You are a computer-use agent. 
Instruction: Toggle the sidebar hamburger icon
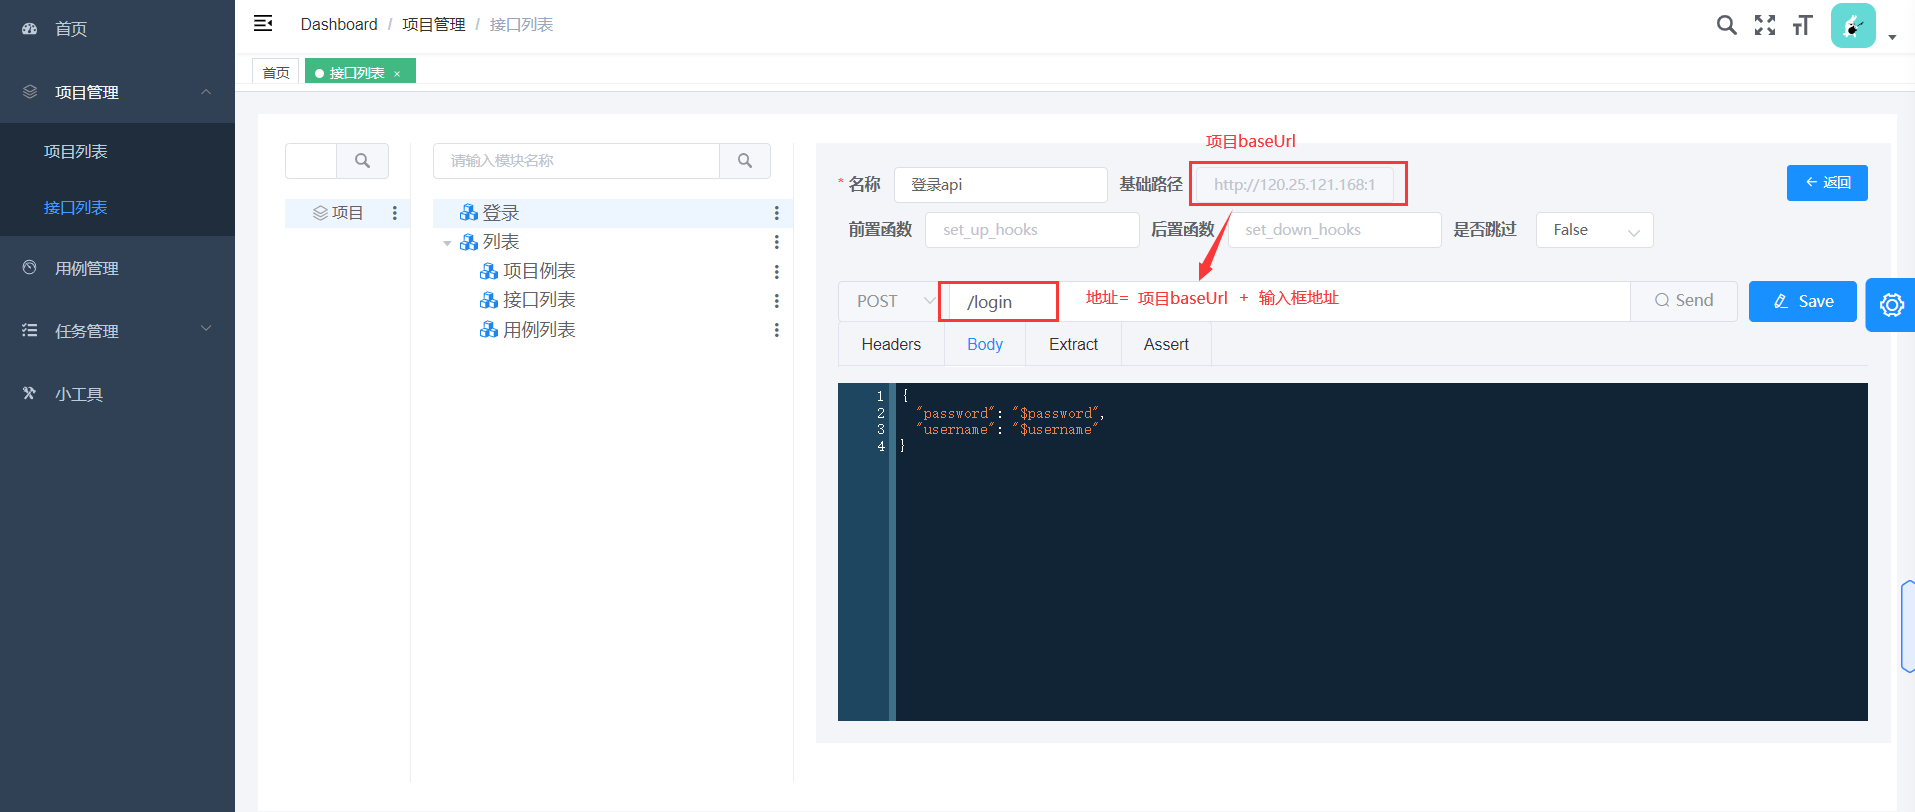pyautogui.click(x=263, y=23)
